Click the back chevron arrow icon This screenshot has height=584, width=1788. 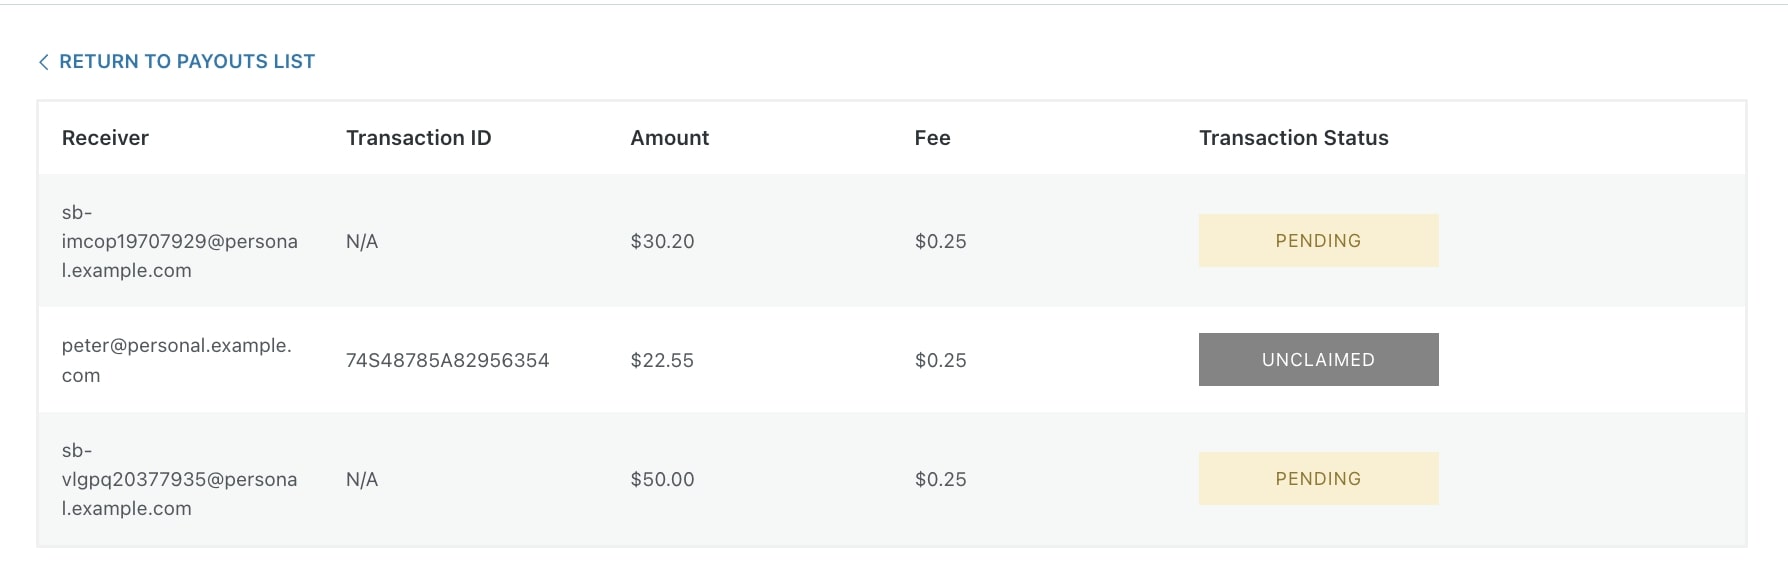[x=44, y=62]
